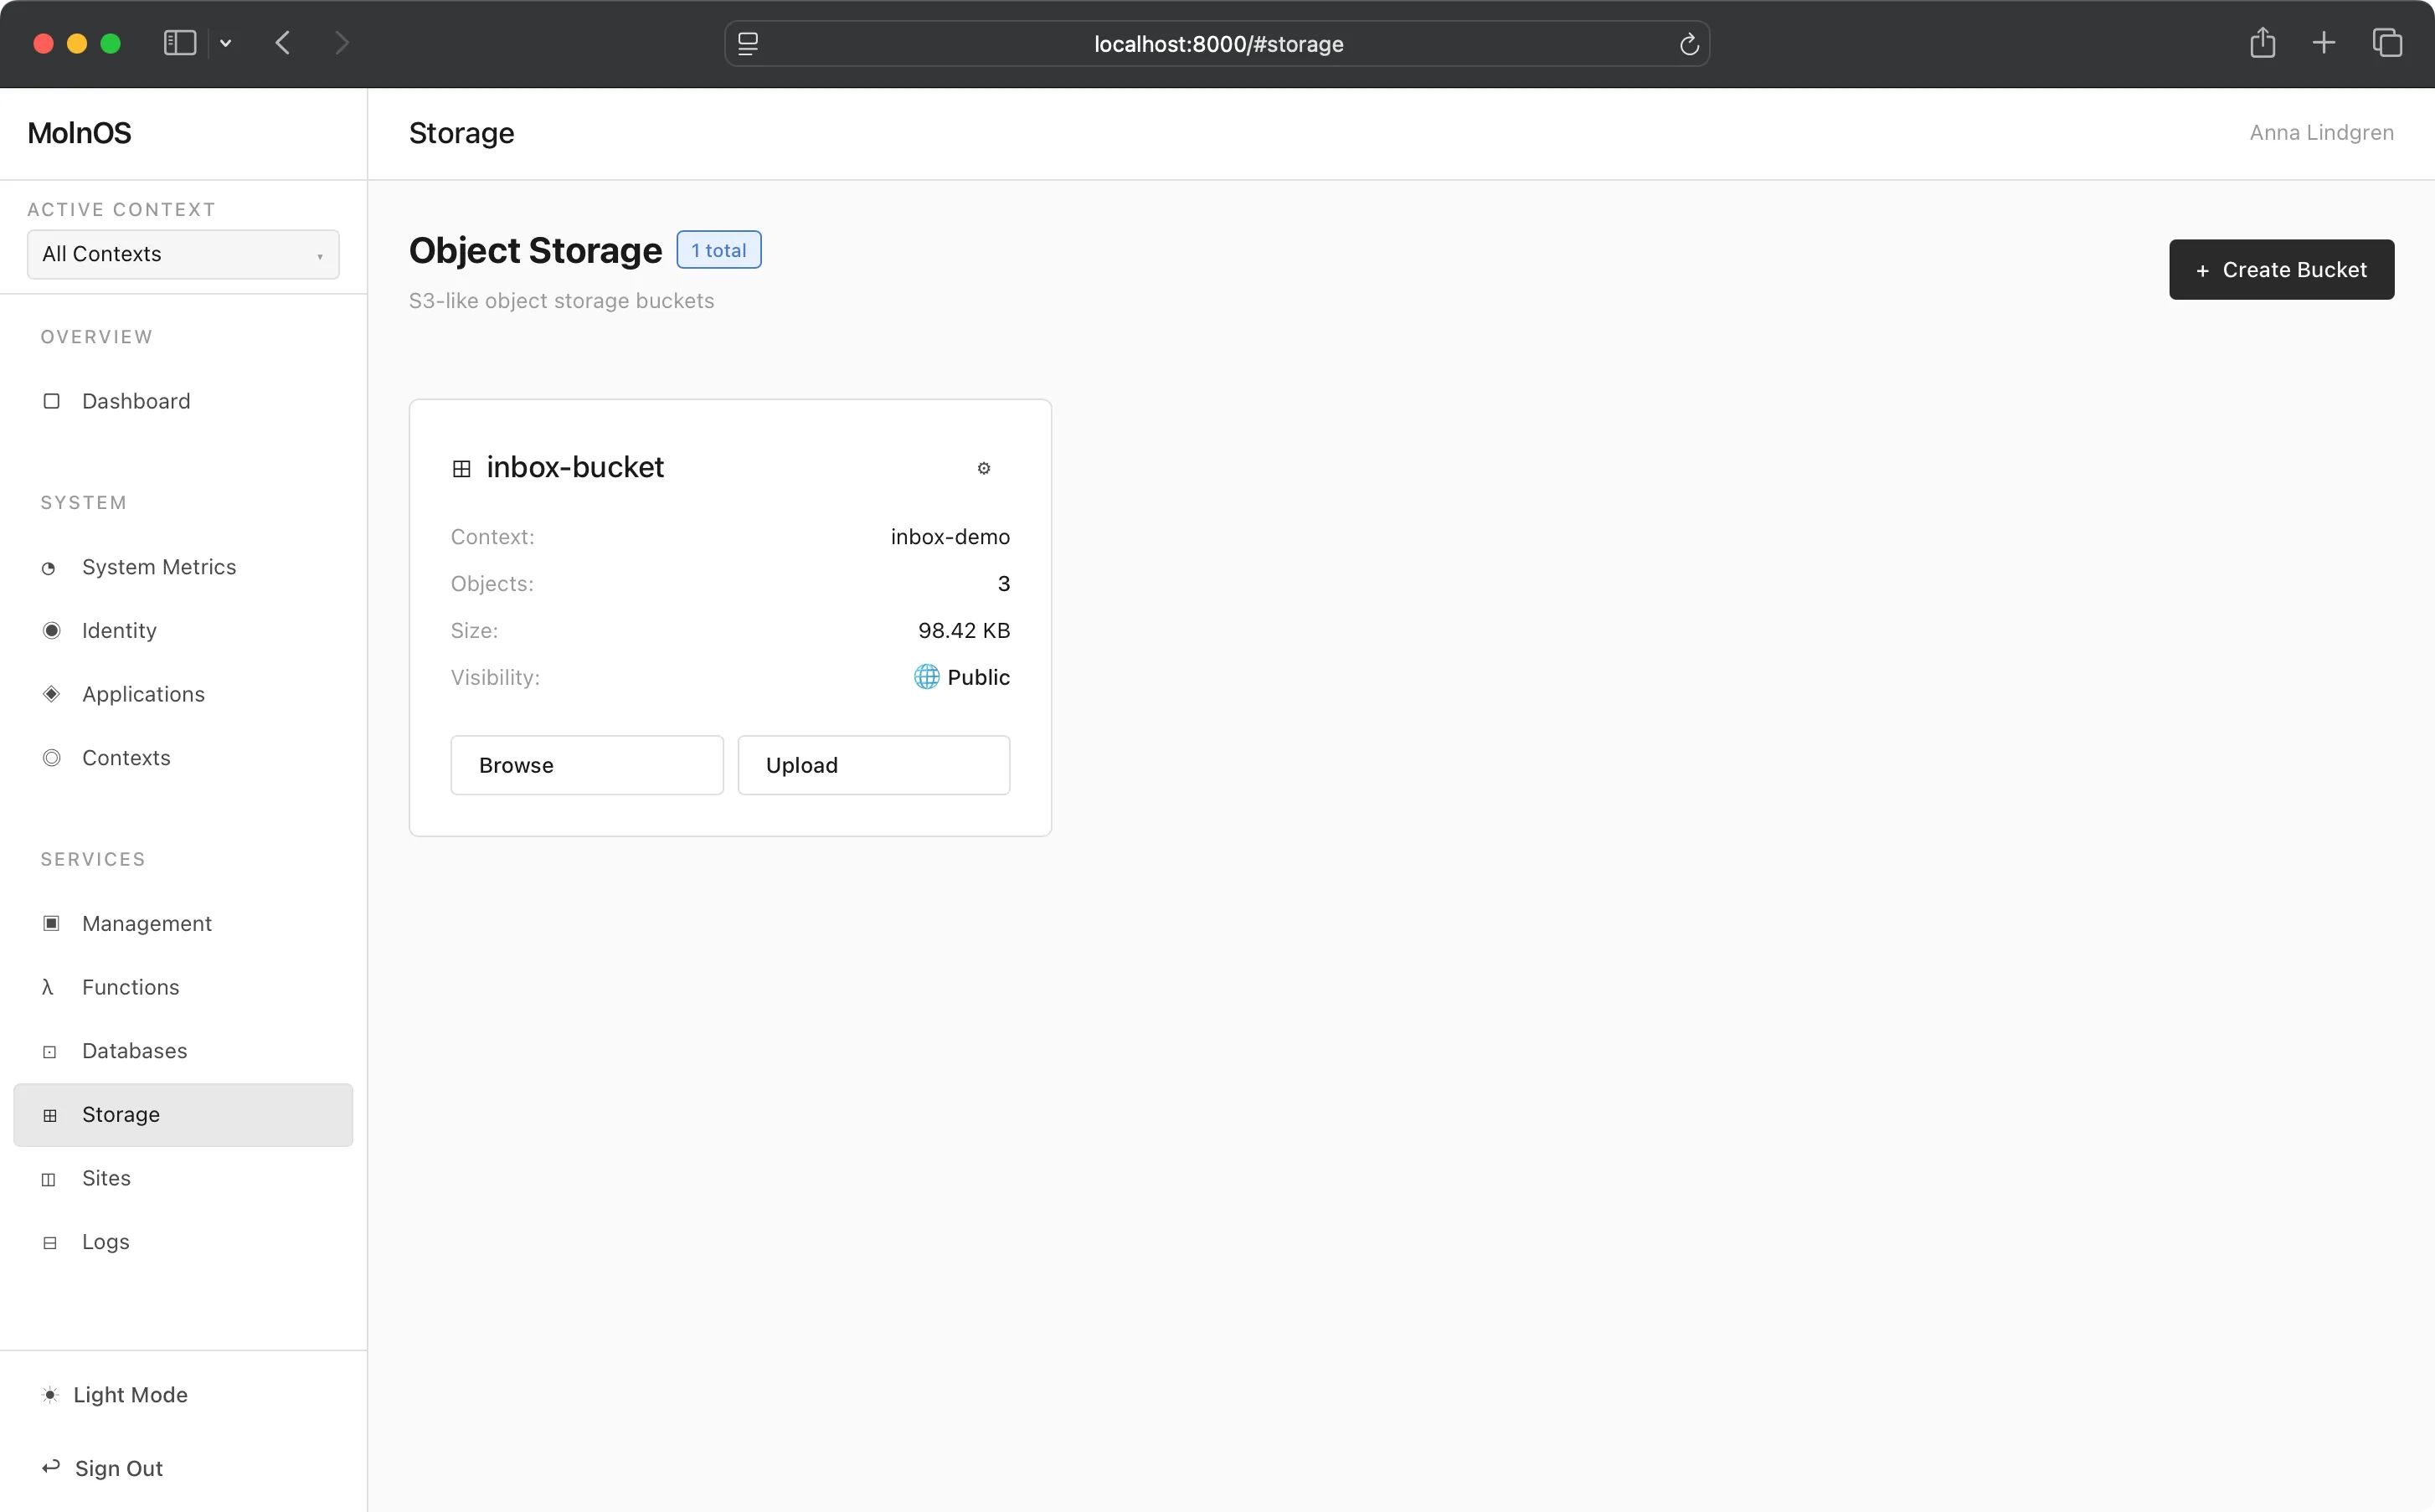The height and width of the screenshot is (1512, 2435).
Task: Sign Out of MolnOS
Action: click(x=118, y=1468)
